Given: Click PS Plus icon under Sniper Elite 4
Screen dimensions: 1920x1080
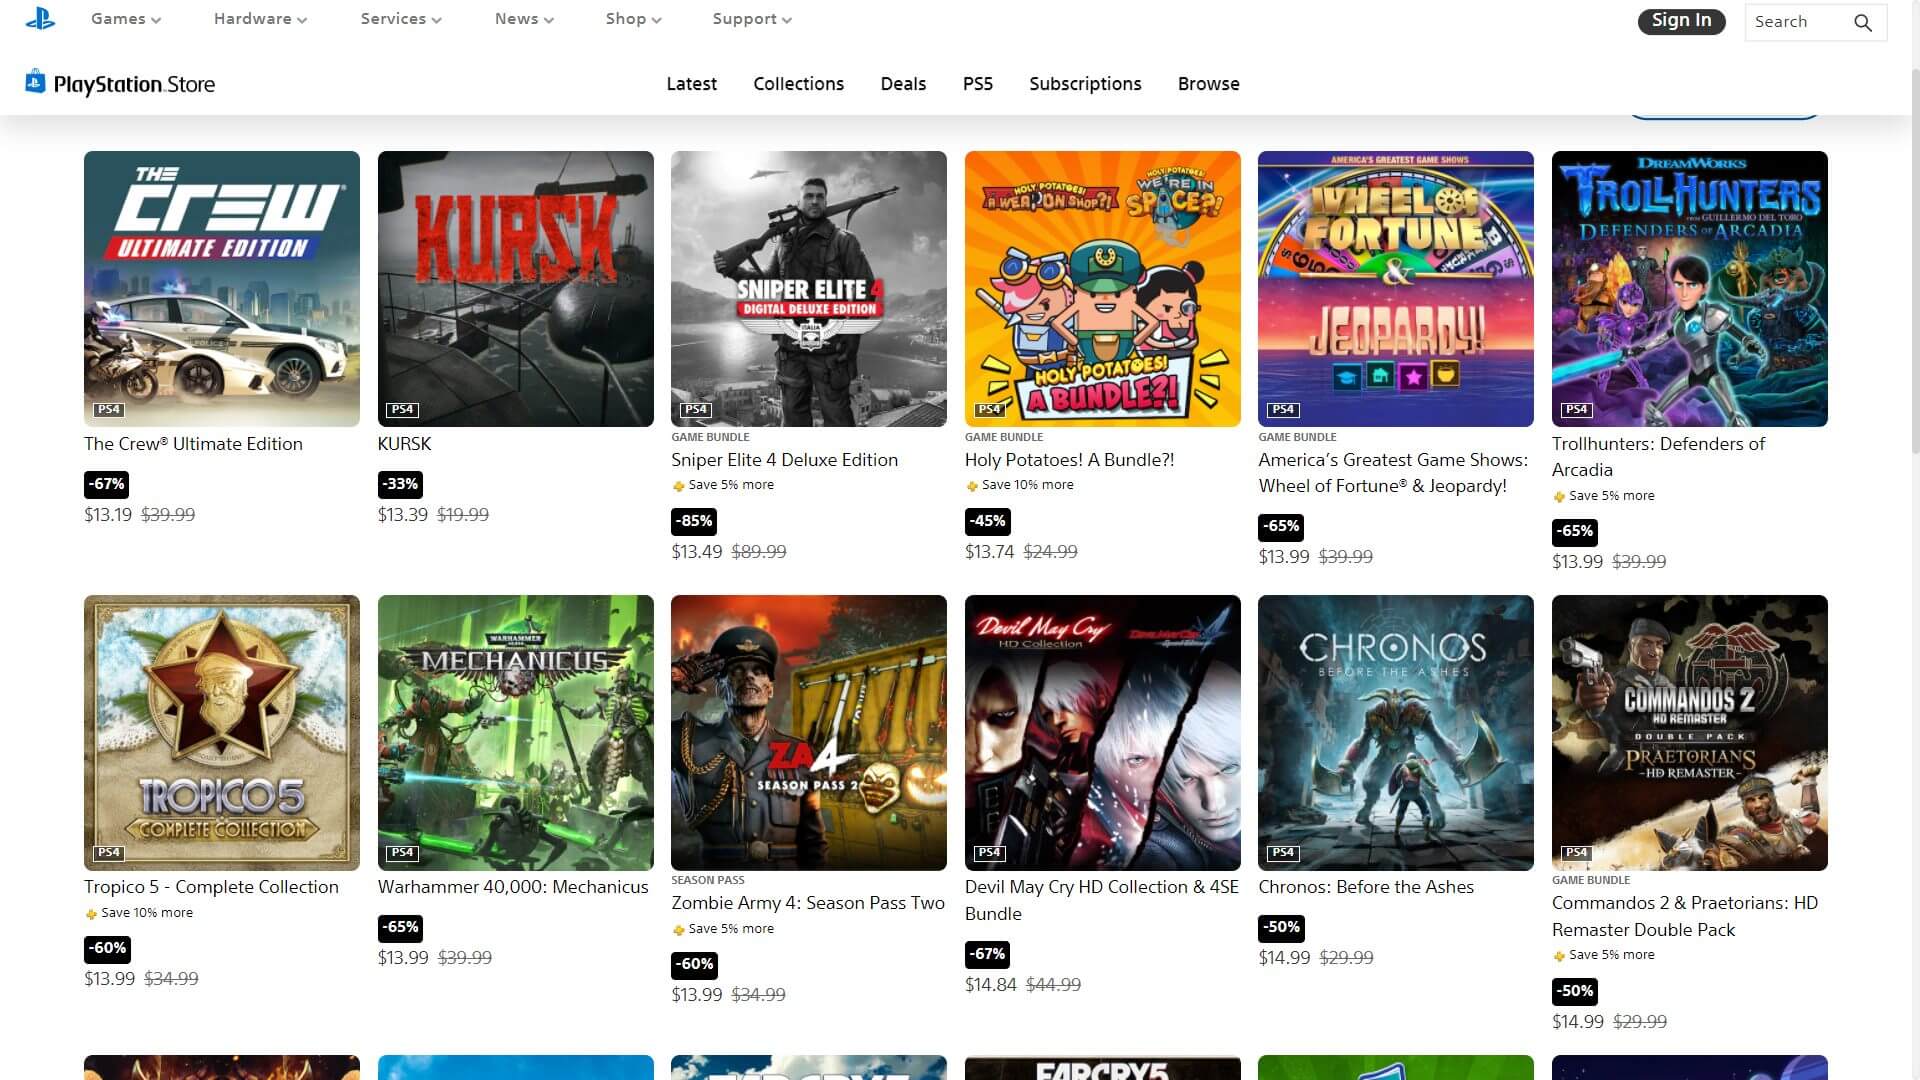Looking at the screenshot, I should (x=679, y=486).
